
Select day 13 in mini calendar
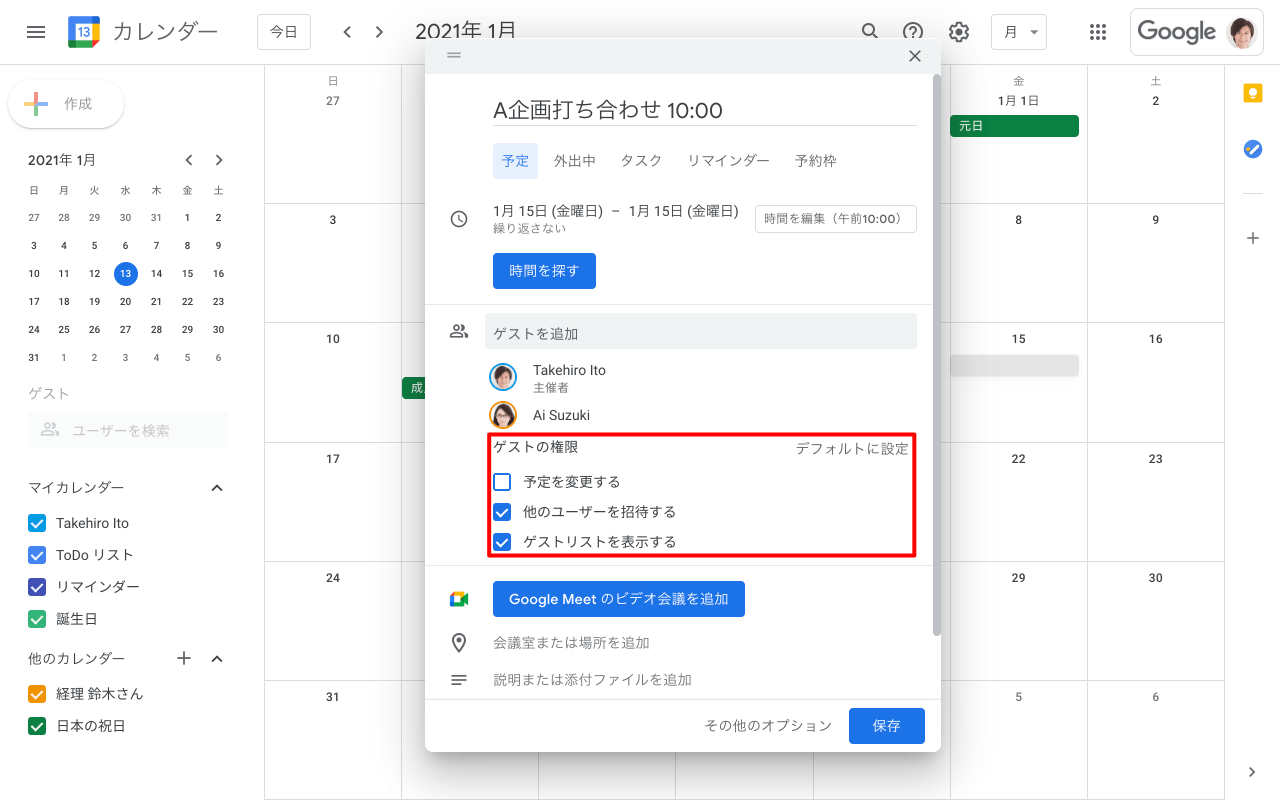[125, 273]
